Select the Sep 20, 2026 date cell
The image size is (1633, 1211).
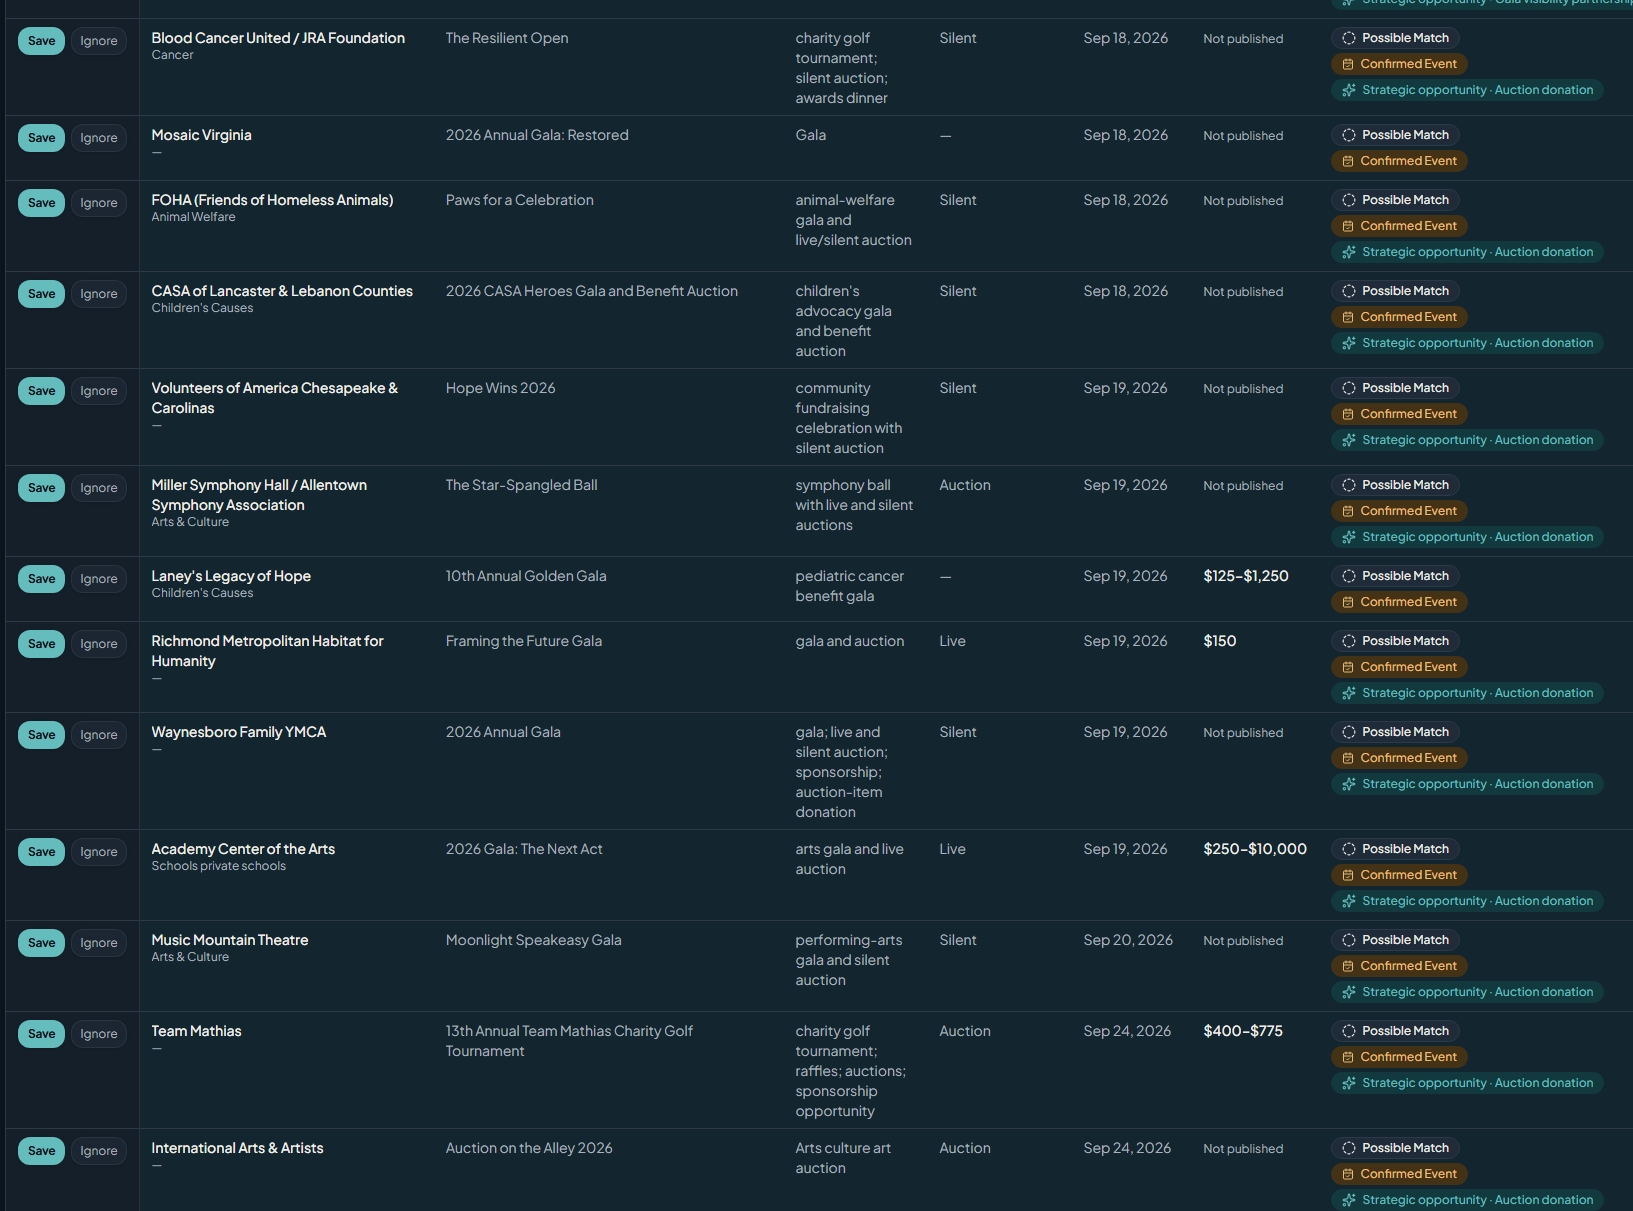tap(1128, 940)
